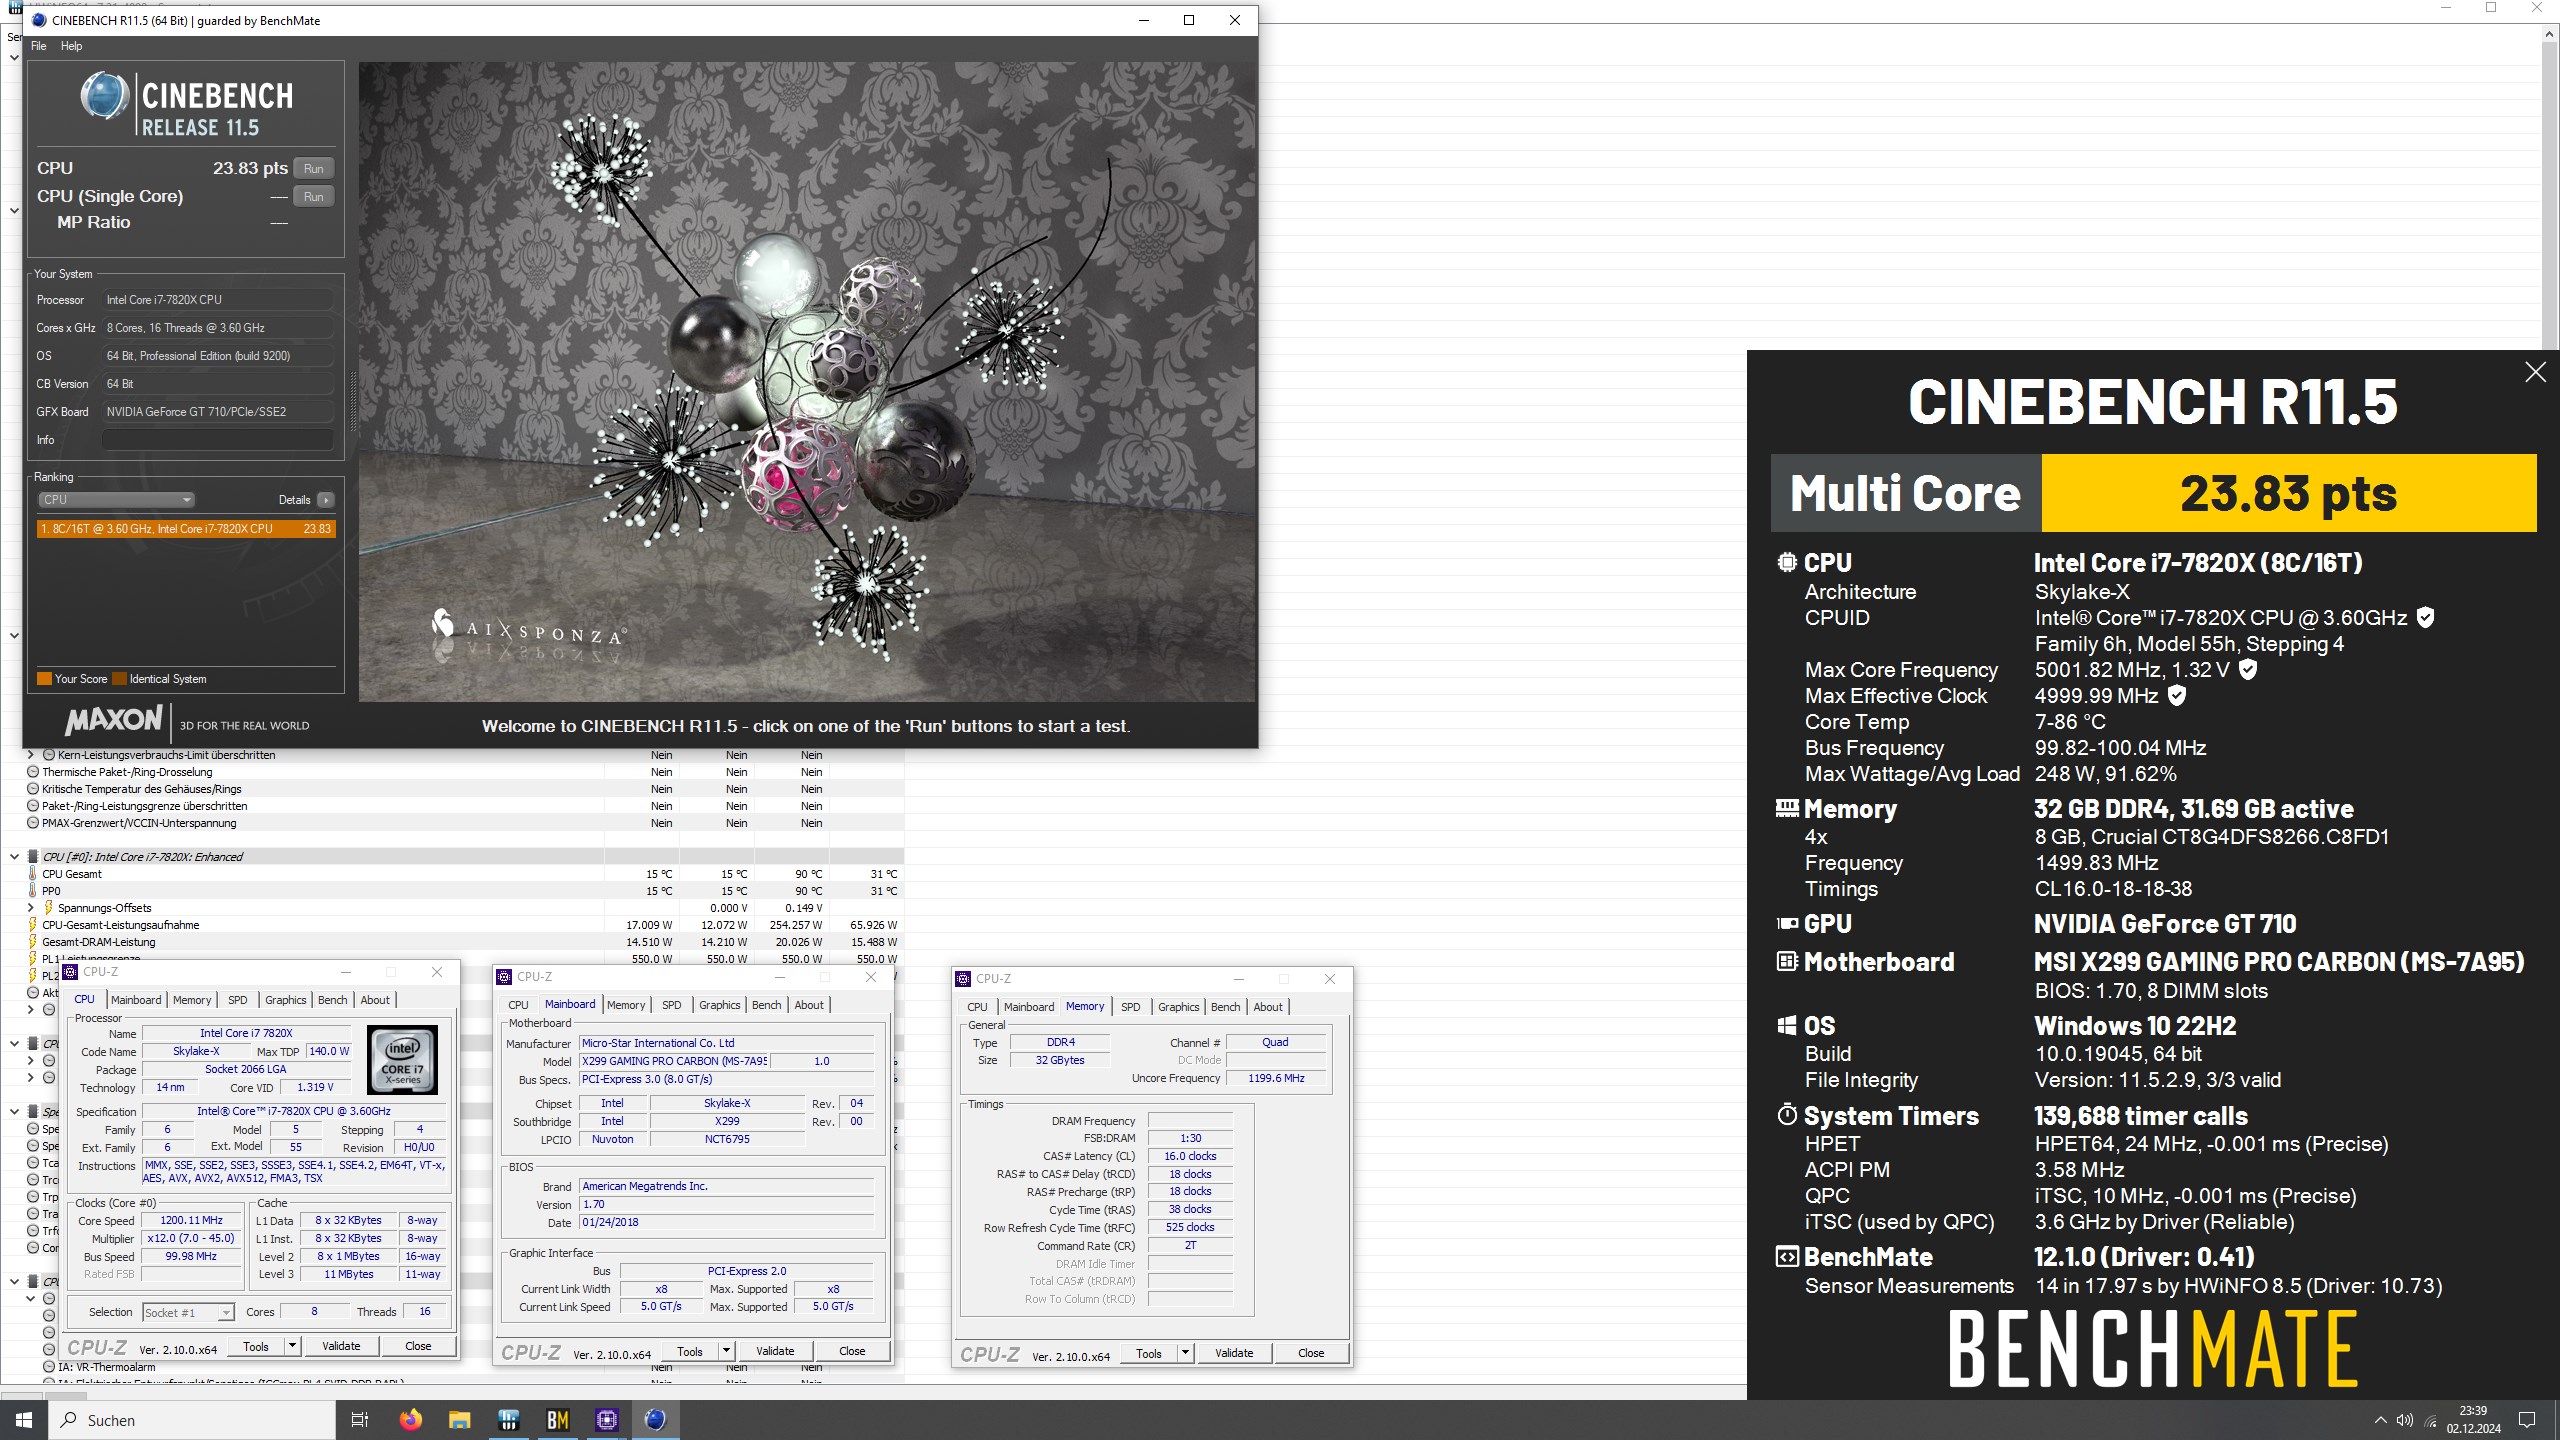Click the Spannungs-Offsets lightning icon

(x=48, y=908)
